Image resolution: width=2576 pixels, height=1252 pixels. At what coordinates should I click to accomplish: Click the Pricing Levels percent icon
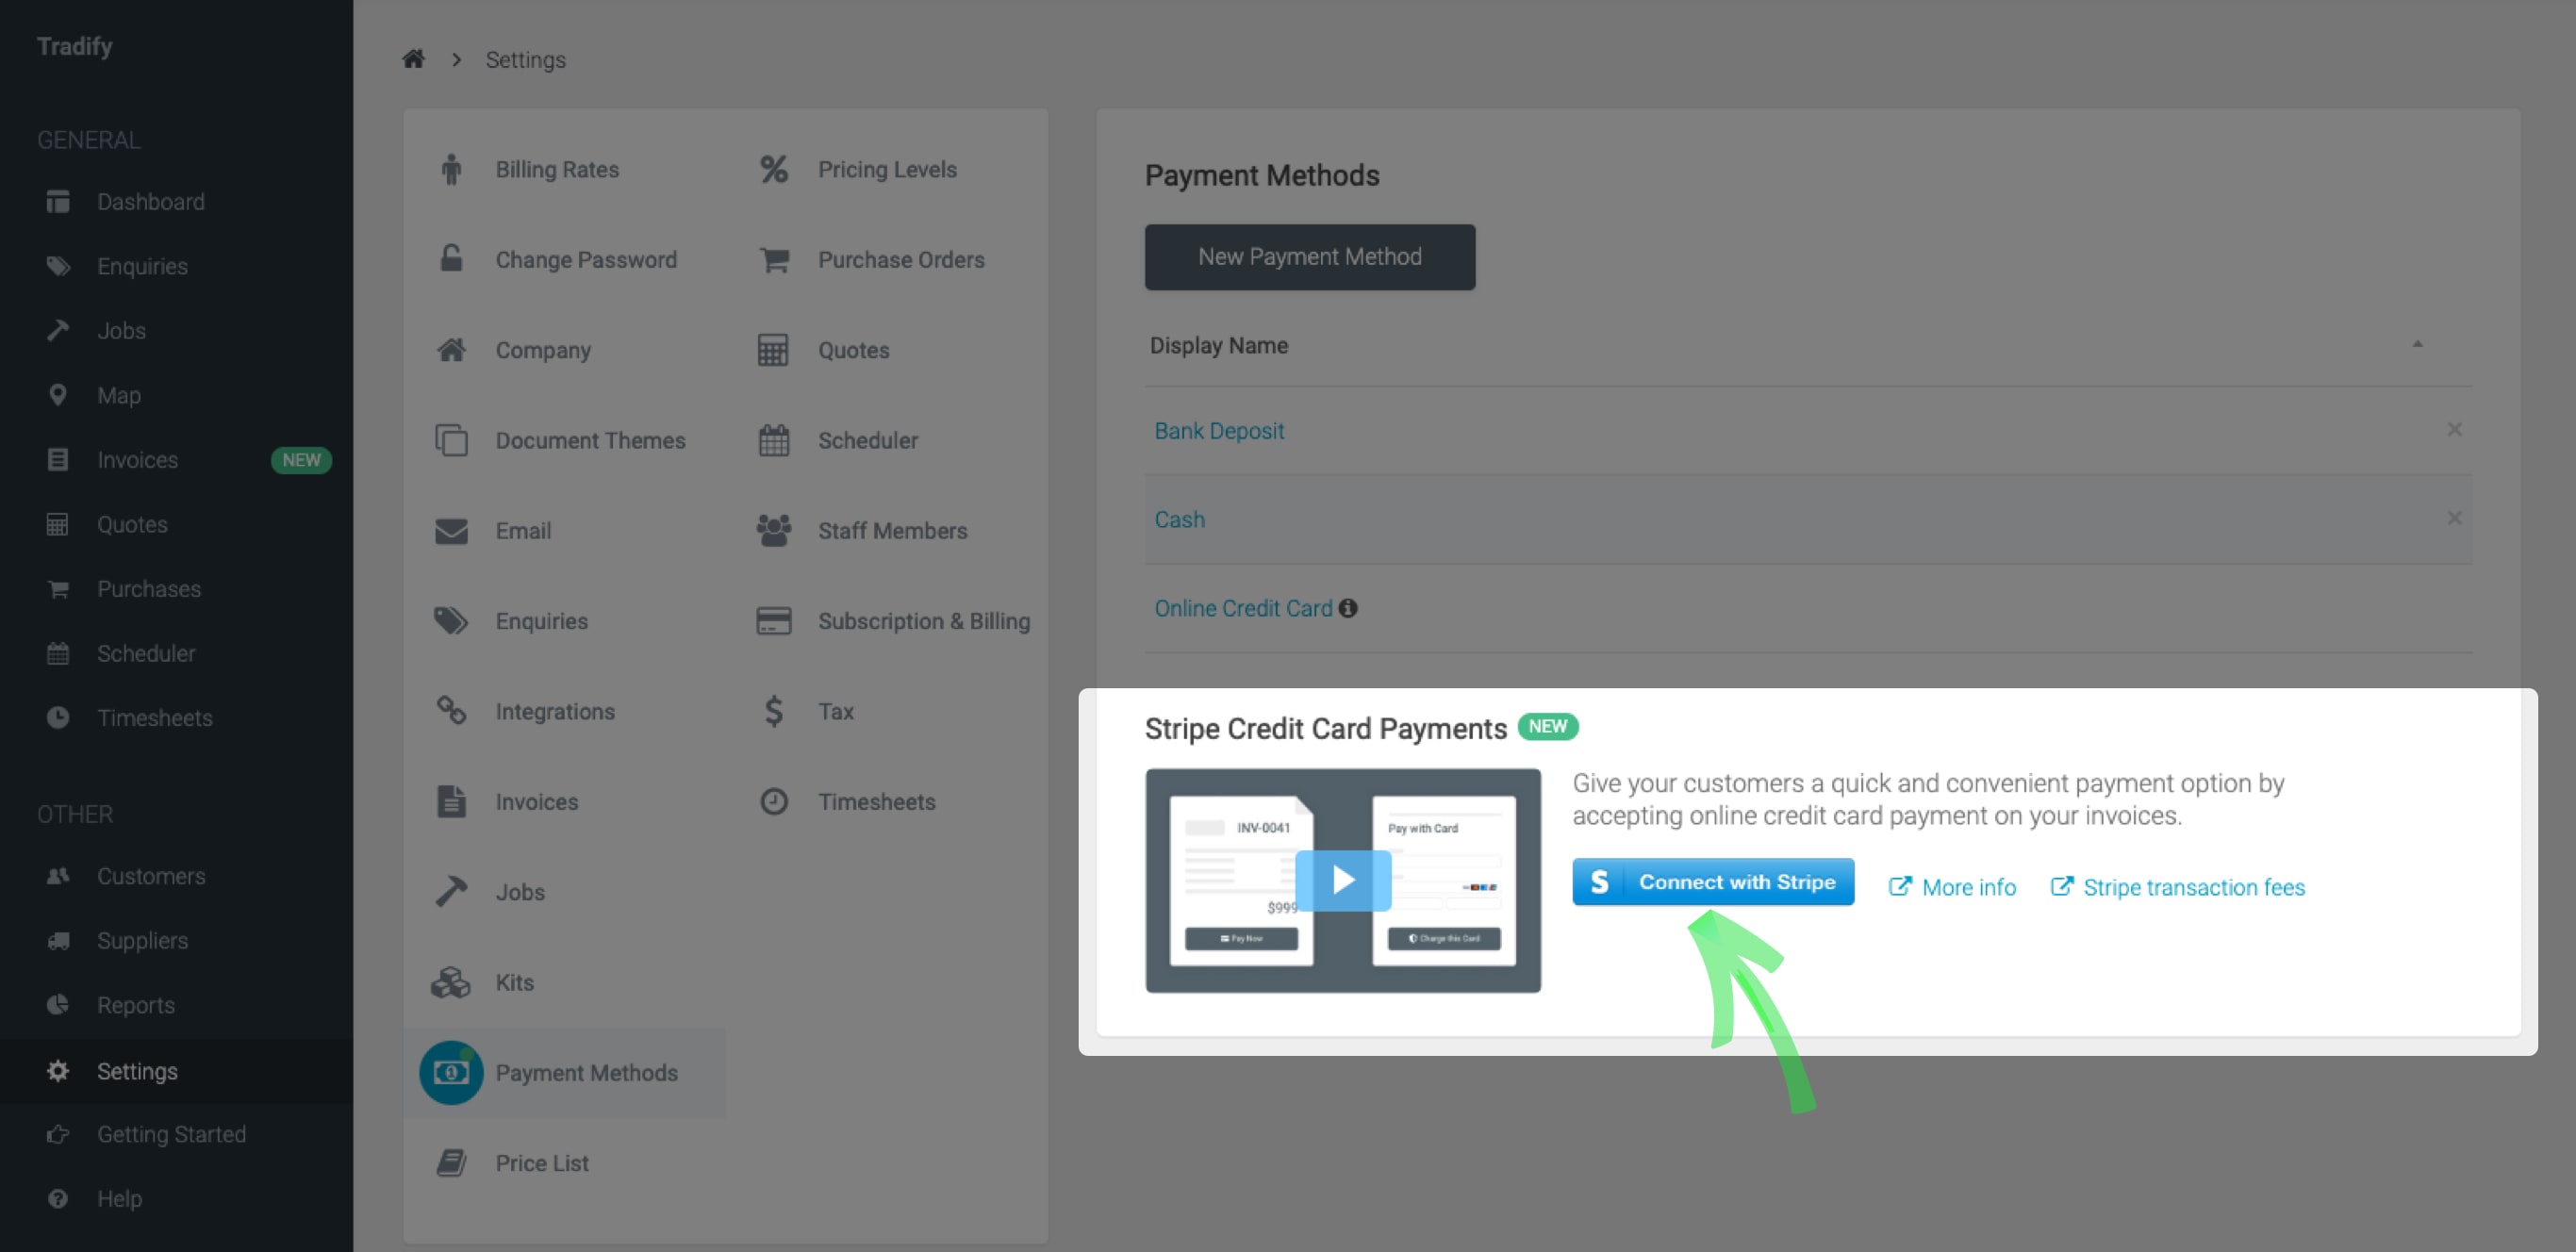click(774, 169)
